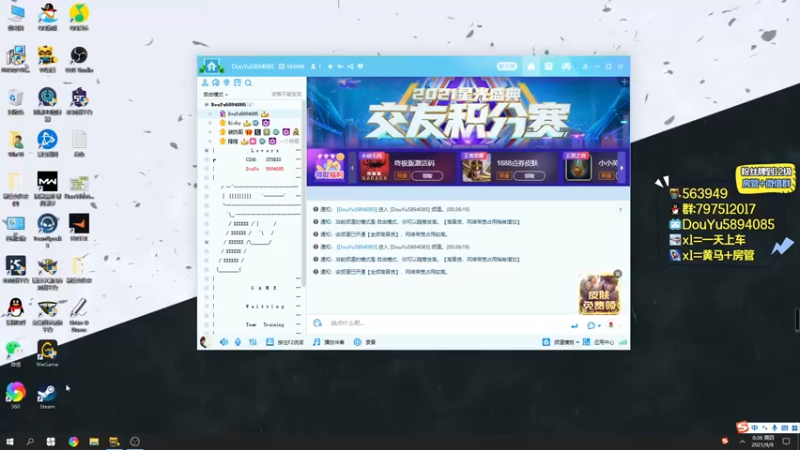The image size is (800, 450).
Task: Click the 2021星光盛典 banner image
Action: click(x=468, y=112)
